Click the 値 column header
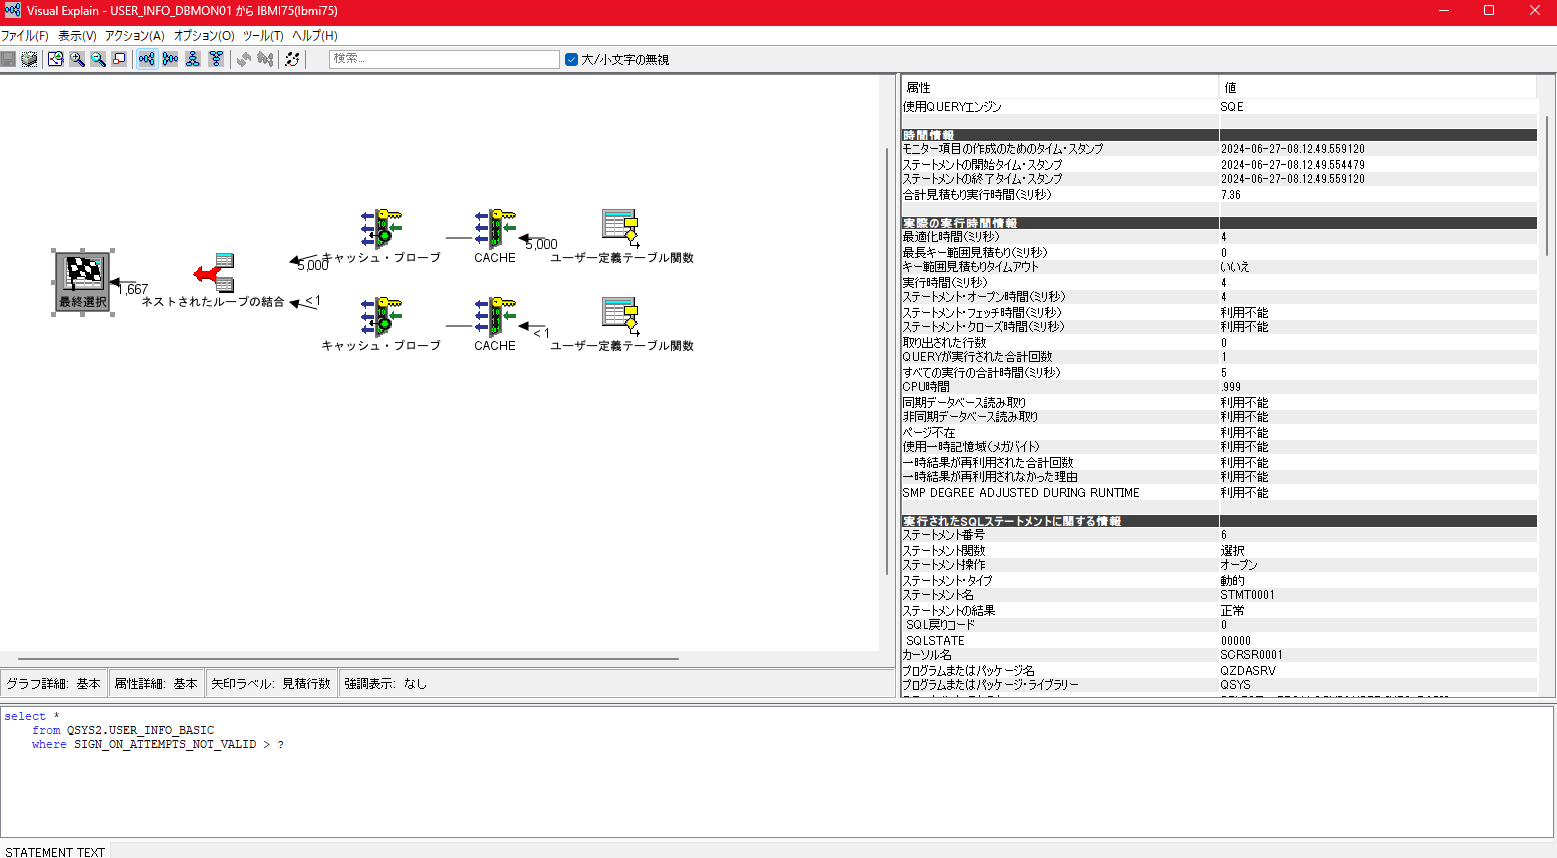 1378,87
